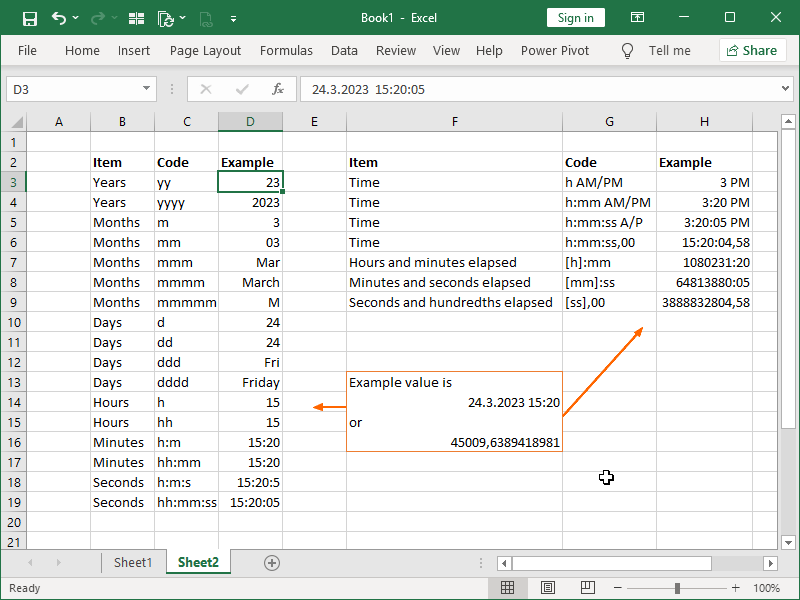The width and height of the screenshot is (800, 600).
Task: Click the Share button
Action: 752,50
